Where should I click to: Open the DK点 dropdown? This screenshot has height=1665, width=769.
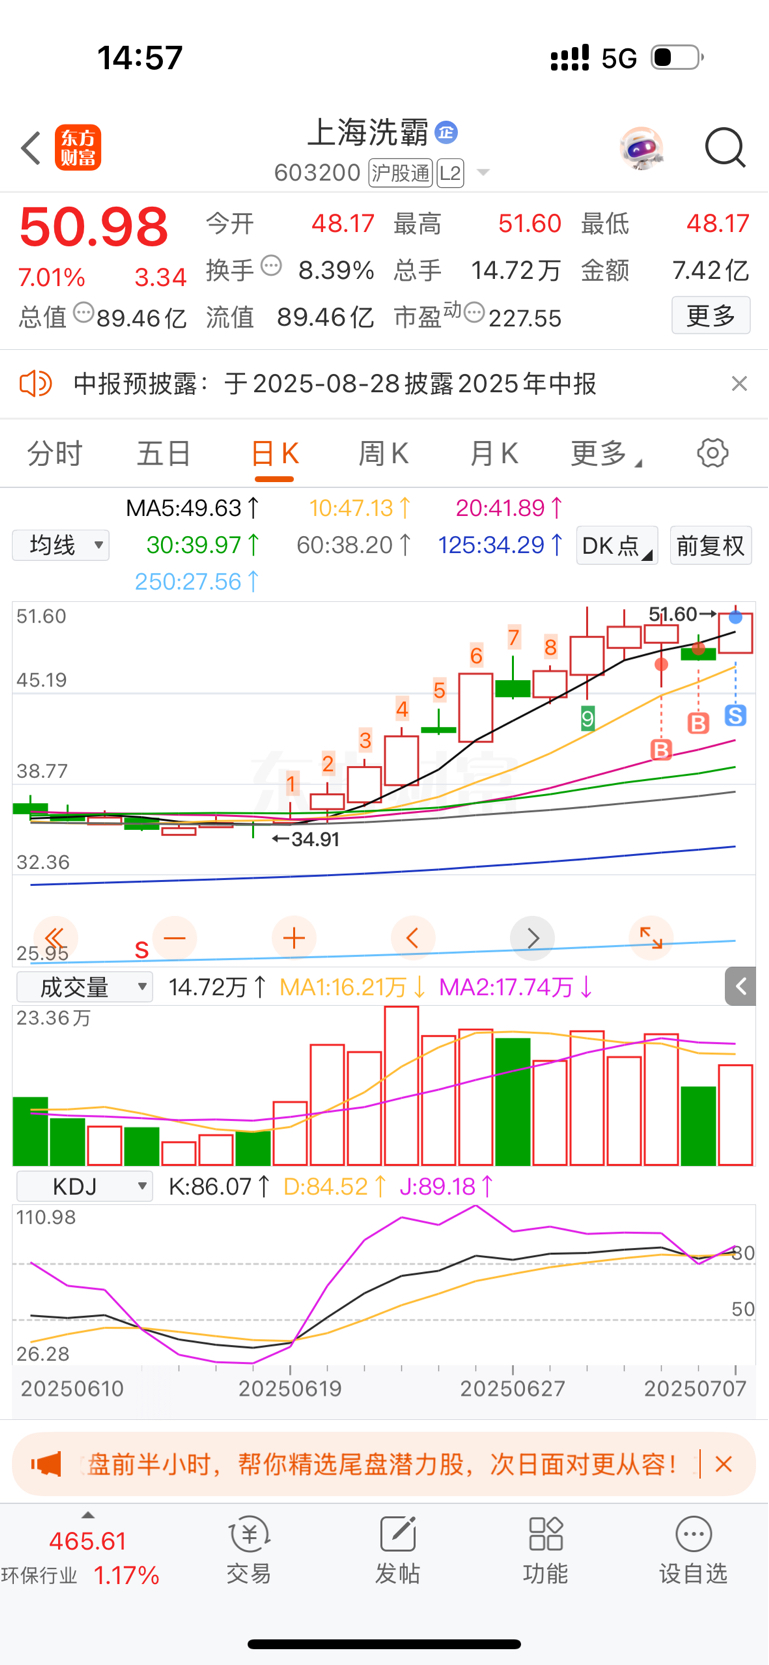pos(617,545)
